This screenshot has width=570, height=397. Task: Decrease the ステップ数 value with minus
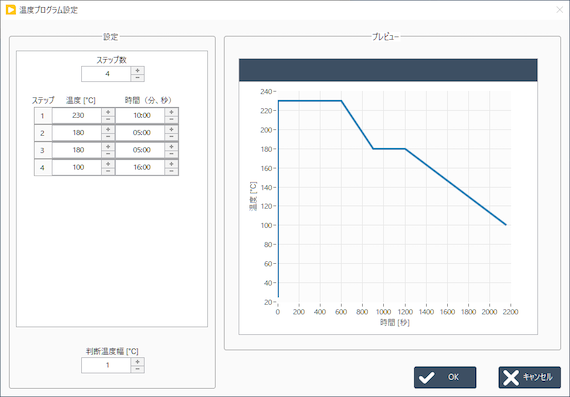[137, 78]
